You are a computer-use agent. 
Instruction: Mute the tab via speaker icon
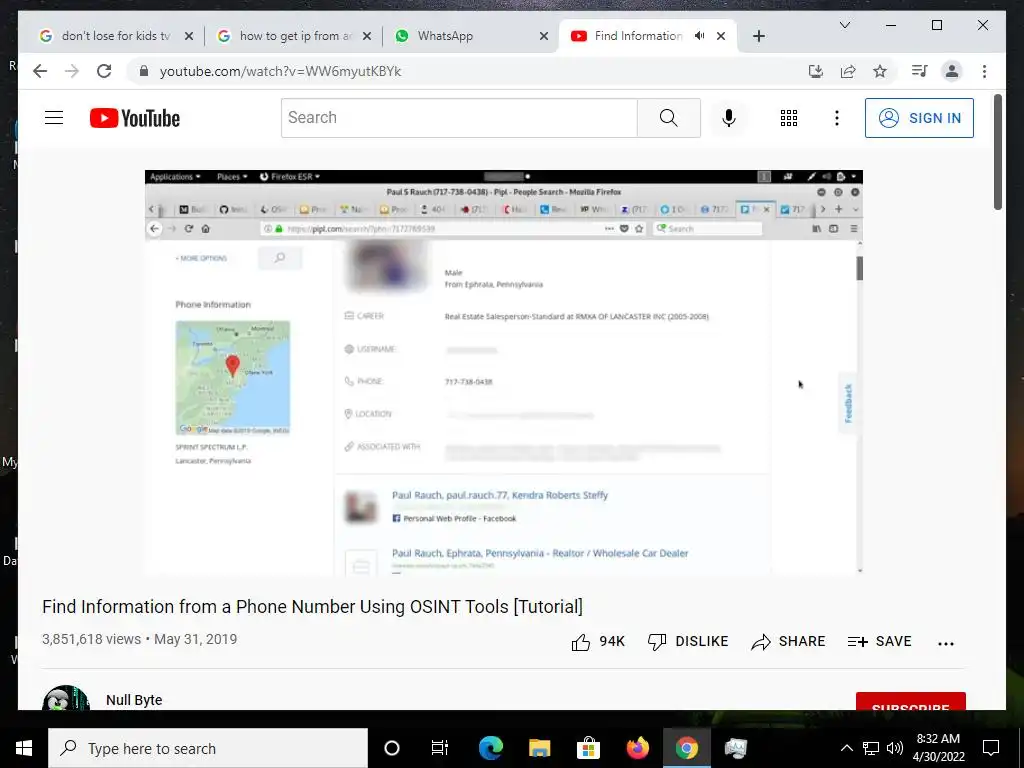coord(699,36)
